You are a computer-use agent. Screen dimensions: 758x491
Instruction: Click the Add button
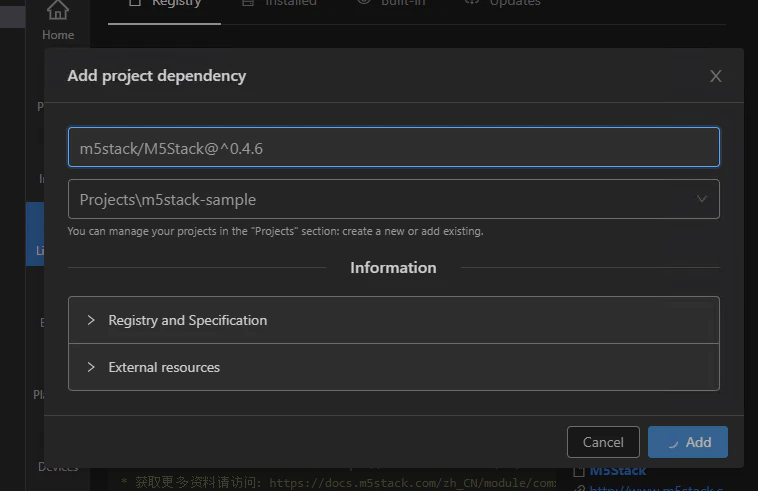pos(687,442)
